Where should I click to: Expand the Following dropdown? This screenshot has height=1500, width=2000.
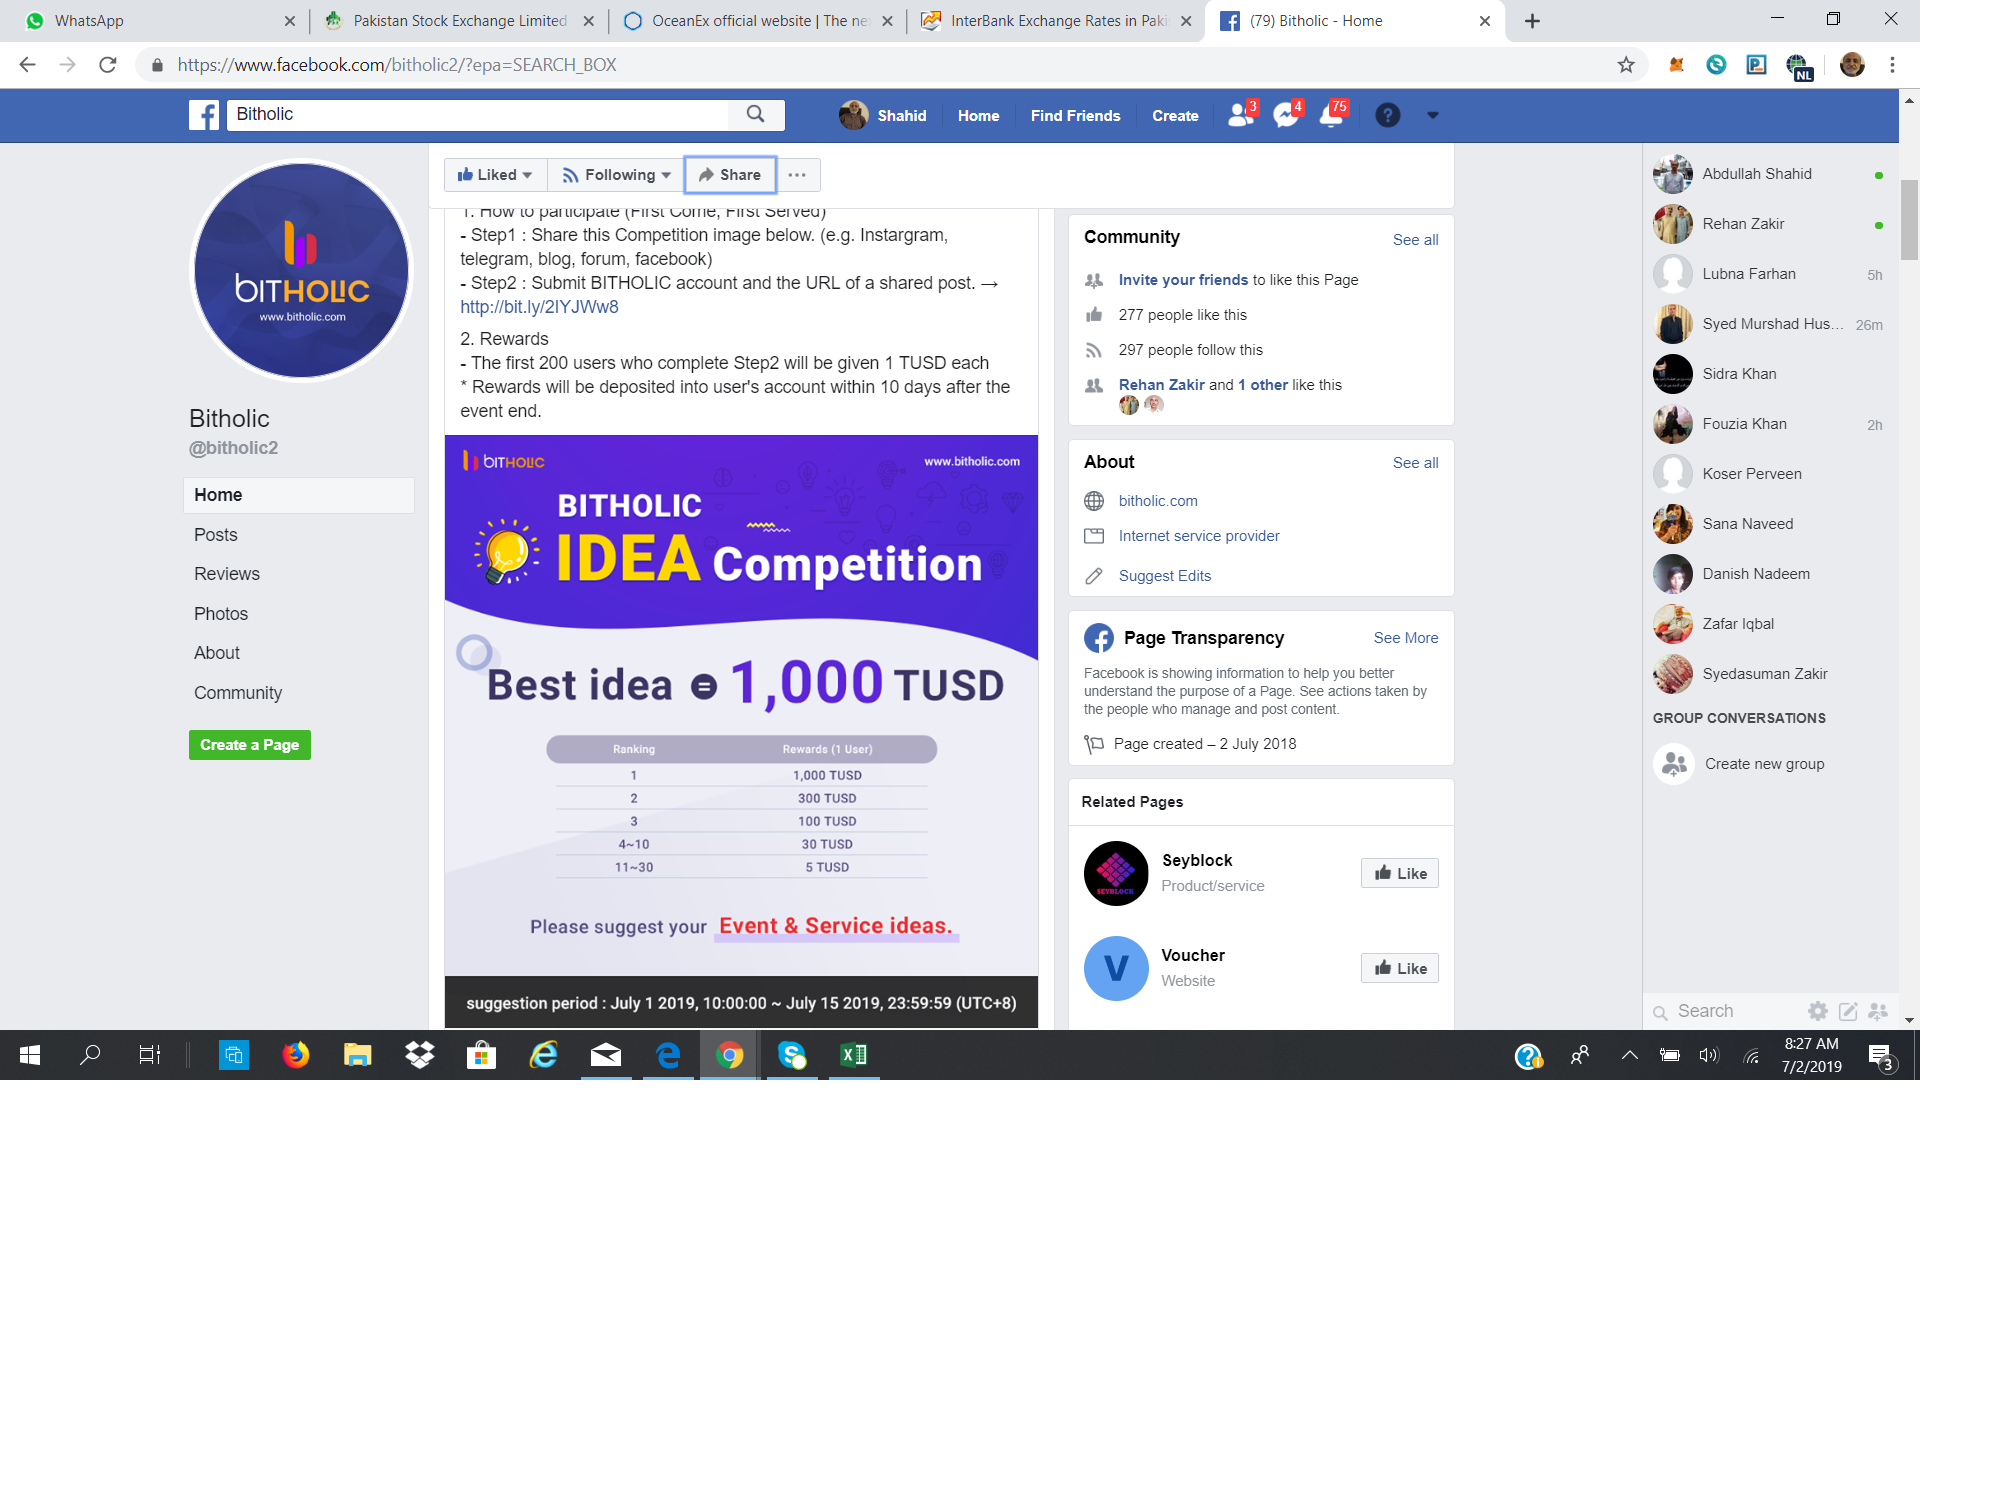point(616,175)
